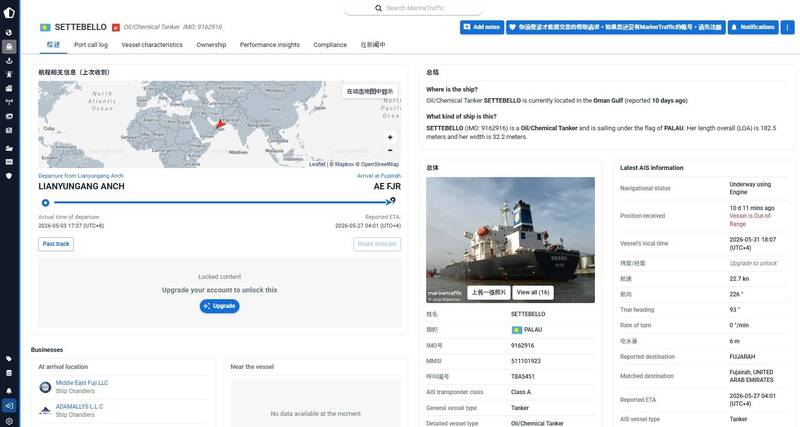Open the document sidebar icon above the bell
Viewport: 800px width, 427px height.
pyautogui.click(x=9, y=373)
